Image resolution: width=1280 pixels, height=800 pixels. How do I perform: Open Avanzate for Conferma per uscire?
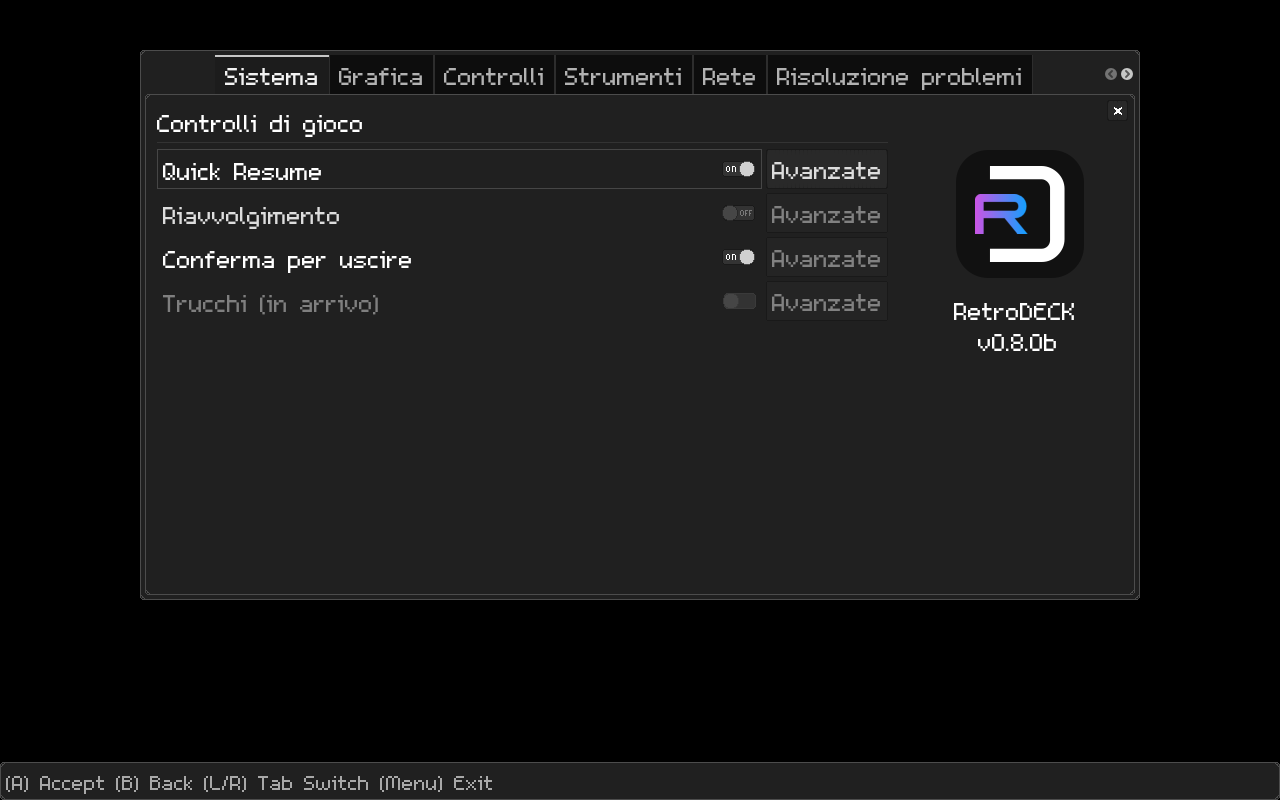pos(826,258)
